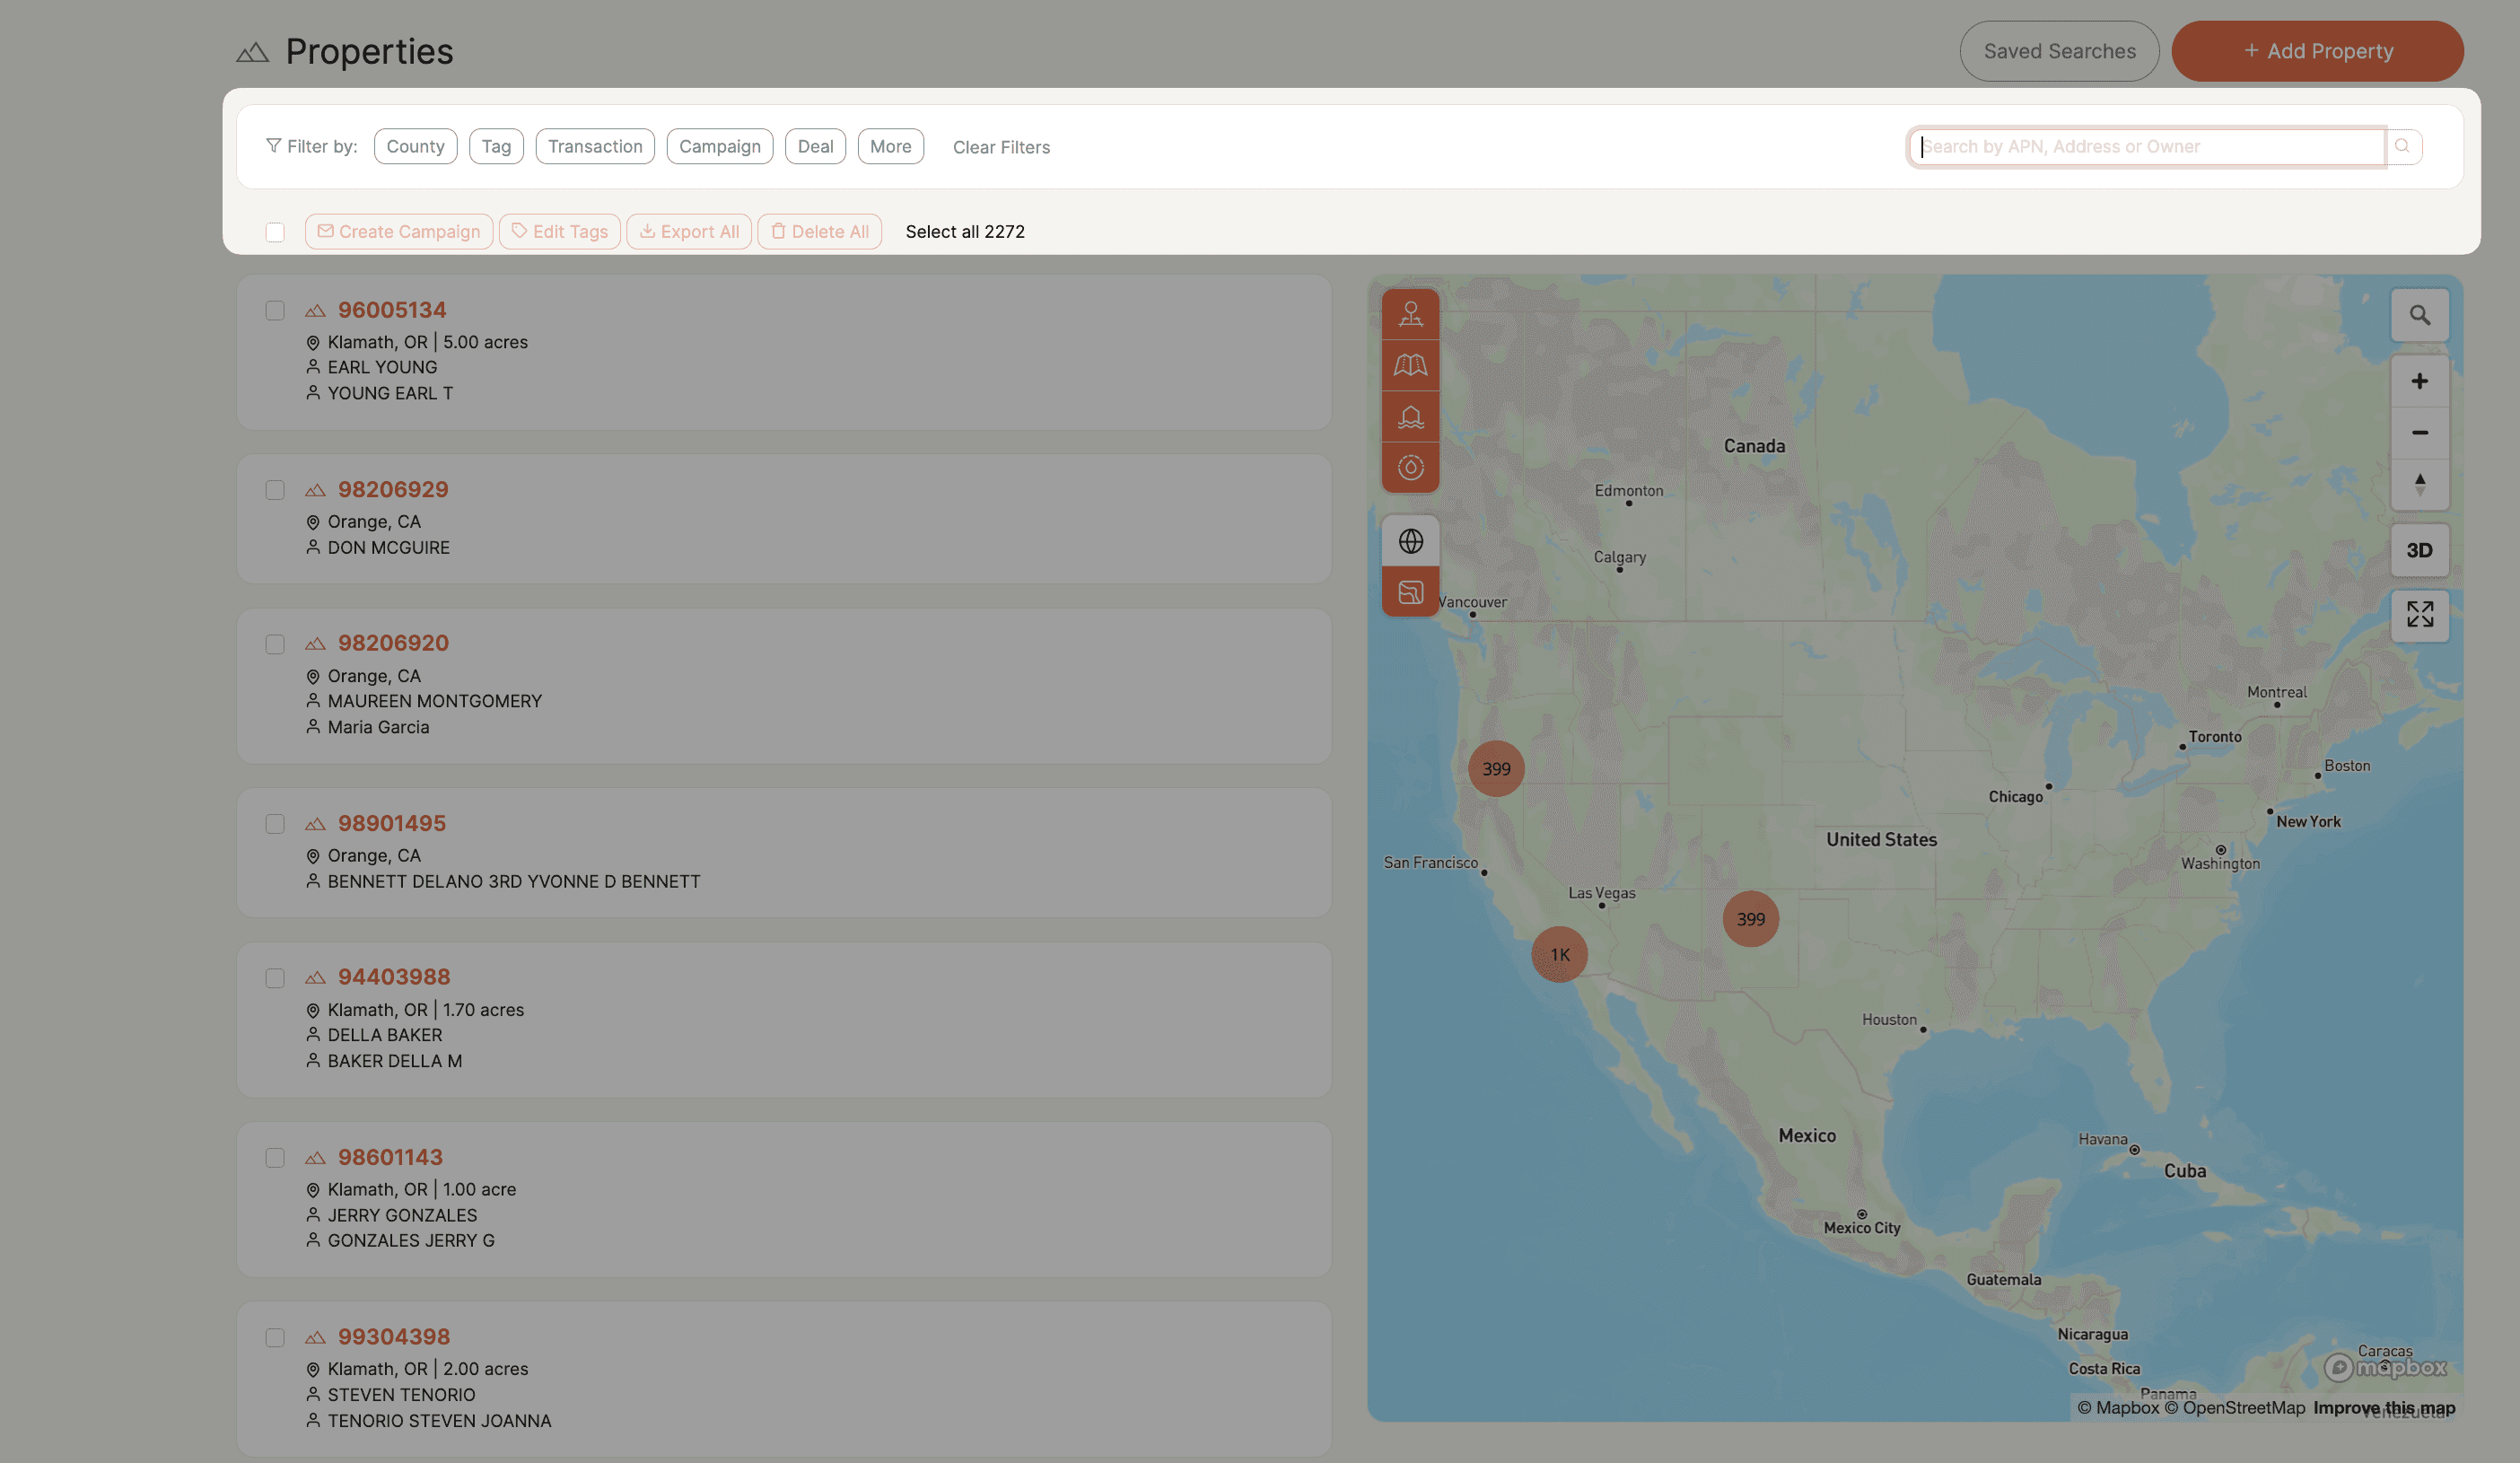2520x1463 pixels.
Task: Toggle the water droplet wetlands layer icon
Action: tap(1410, 467)
